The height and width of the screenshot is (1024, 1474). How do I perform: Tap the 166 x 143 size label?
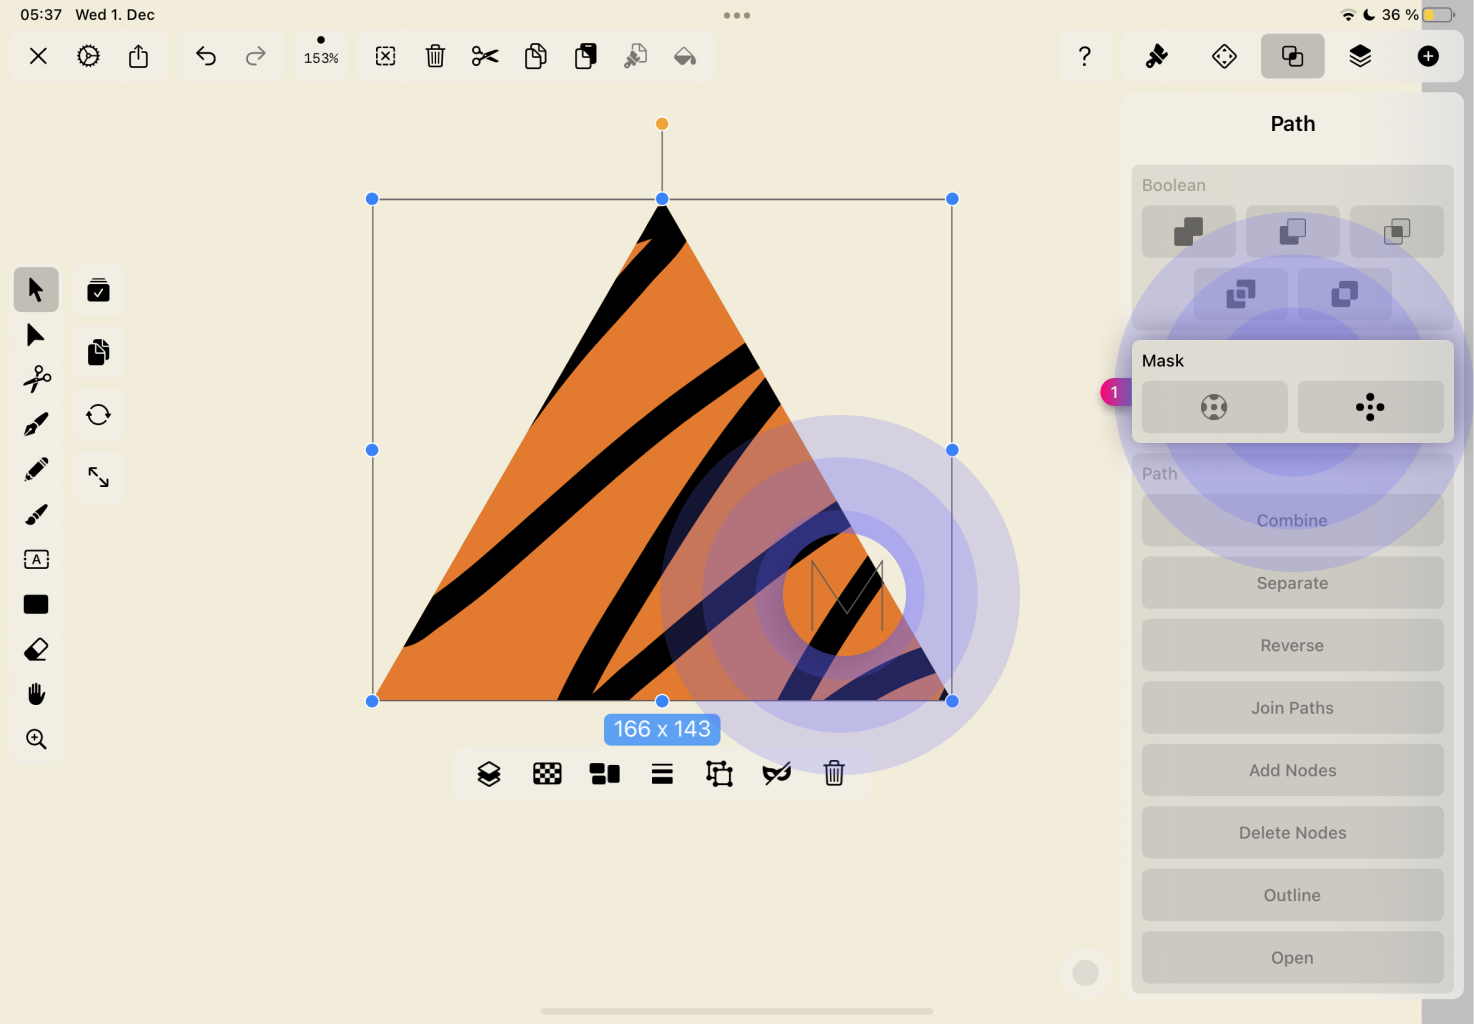(x=662, y=729)
